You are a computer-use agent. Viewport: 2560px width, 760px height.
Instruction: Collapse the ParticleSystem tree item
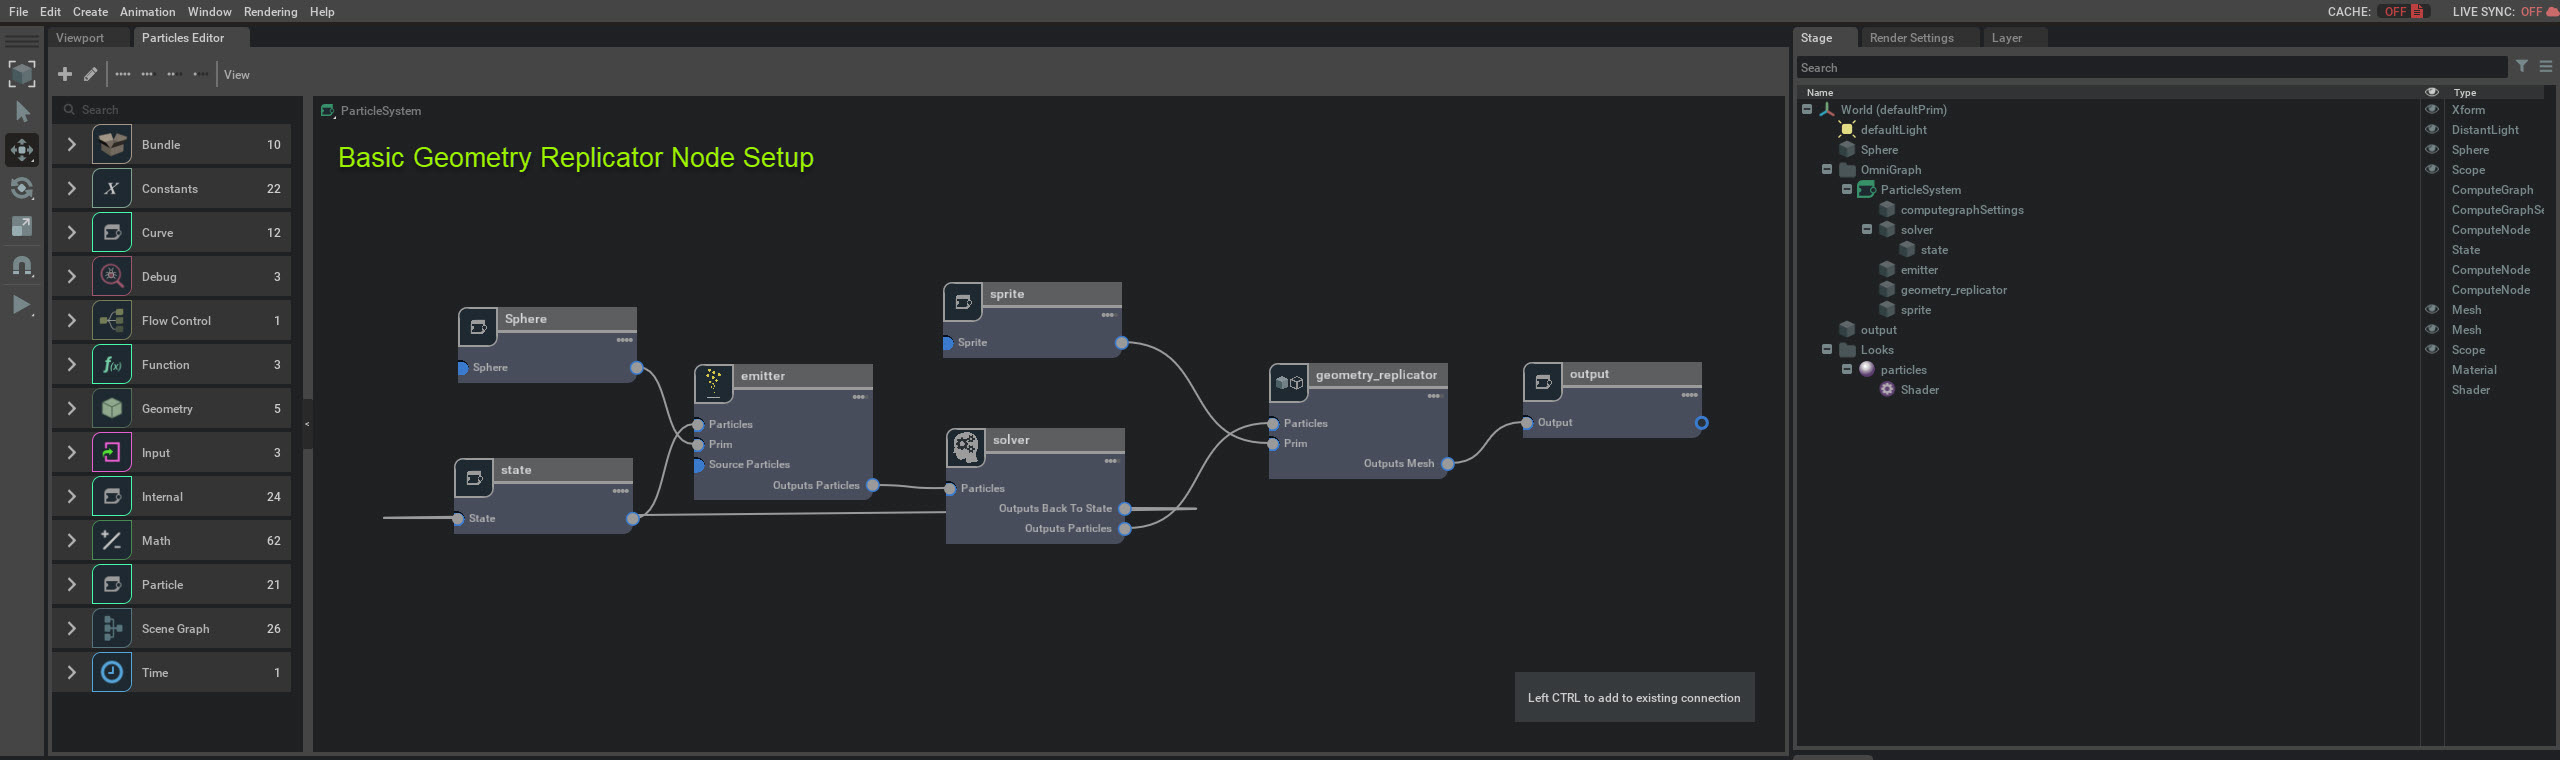click(1847, 190)
